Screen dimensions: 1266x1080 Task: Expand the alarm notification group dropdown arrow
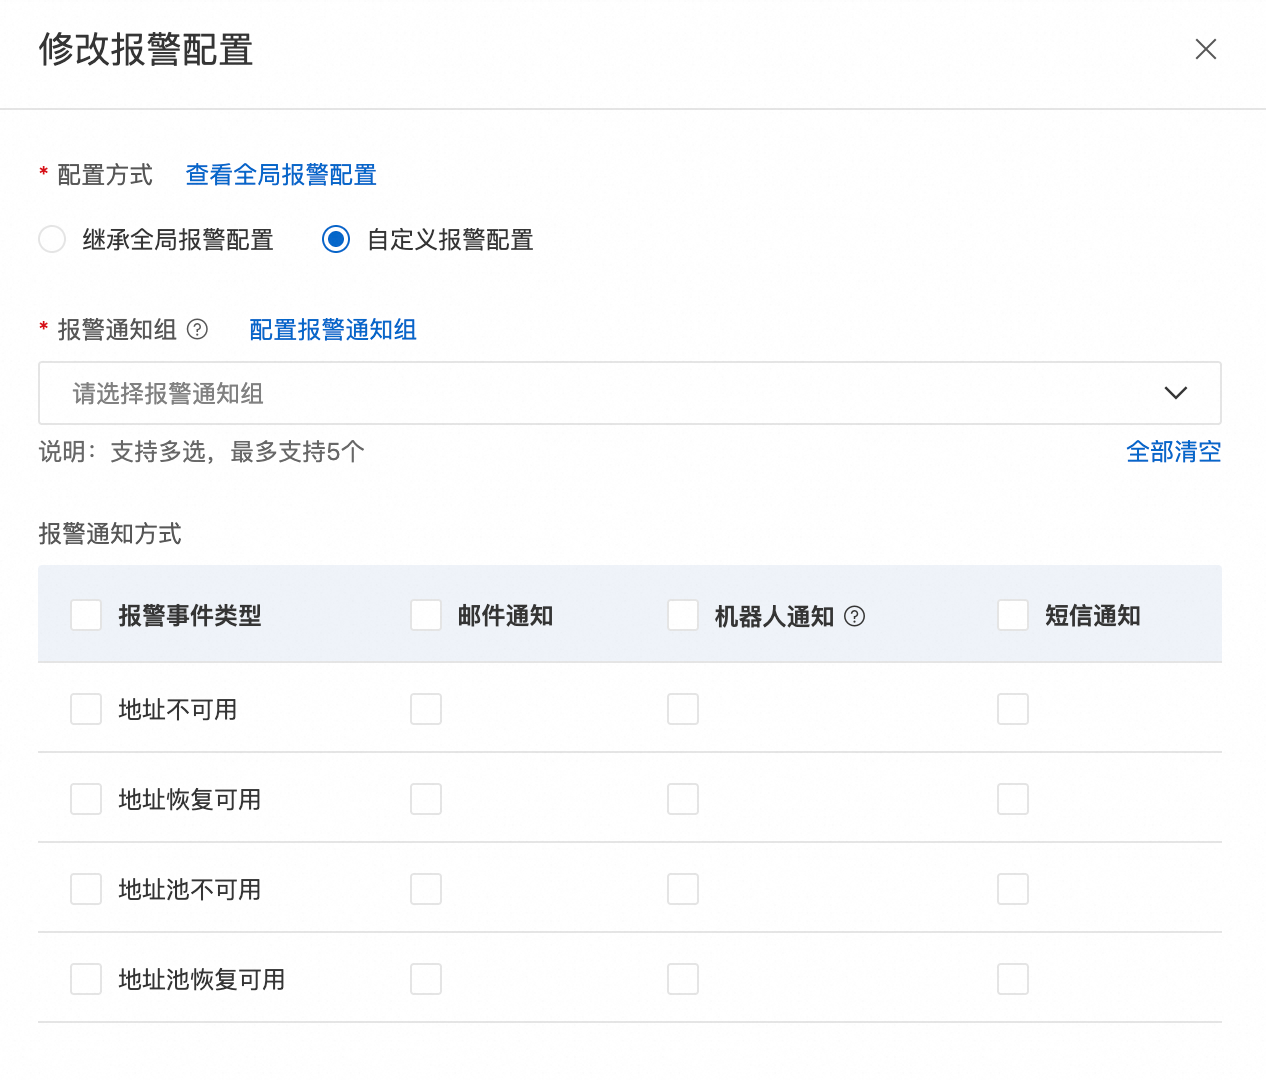(1175, 393)
